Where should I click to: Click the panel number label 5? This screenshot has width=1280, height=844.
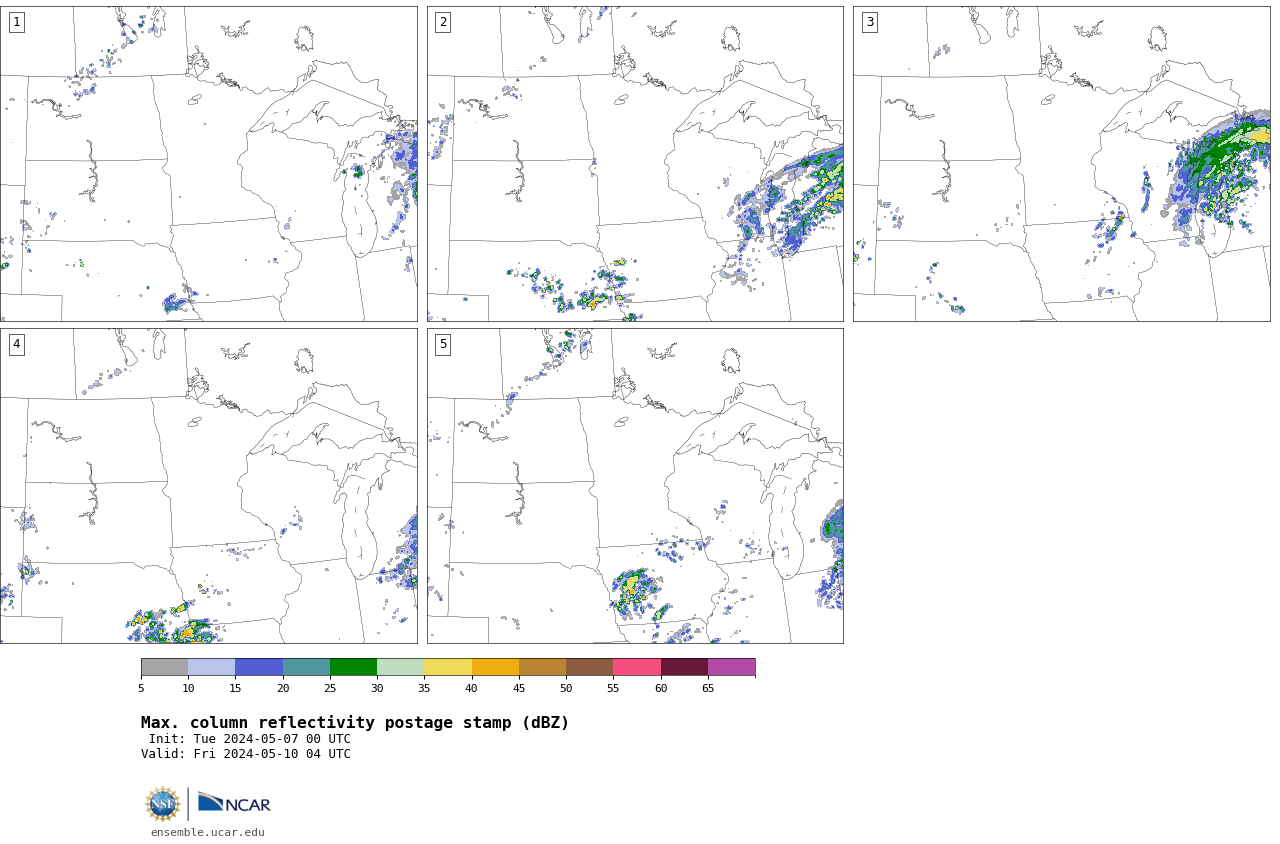tap(443, 344)
